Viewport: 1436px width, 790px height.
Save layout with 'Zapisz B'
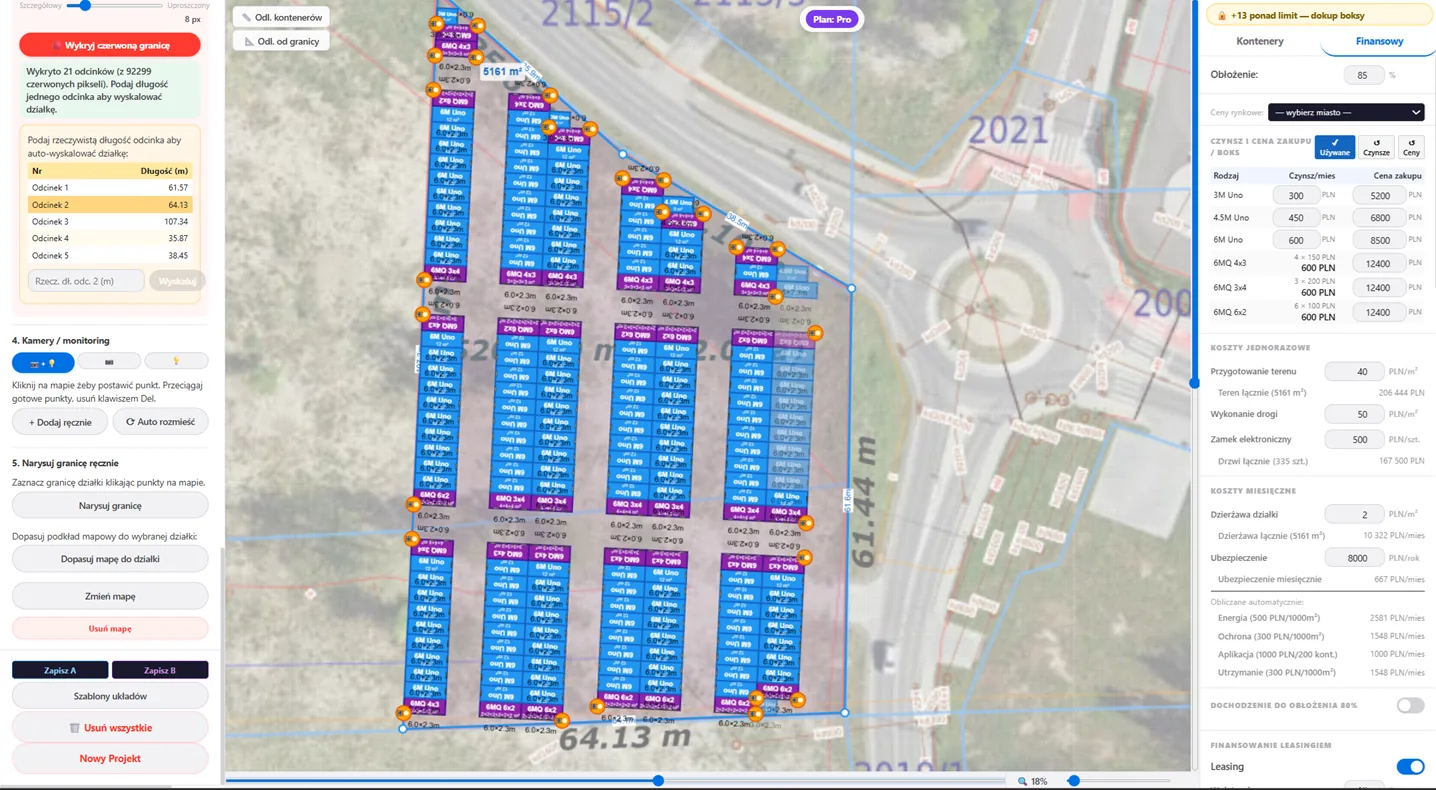pos(160,670)
